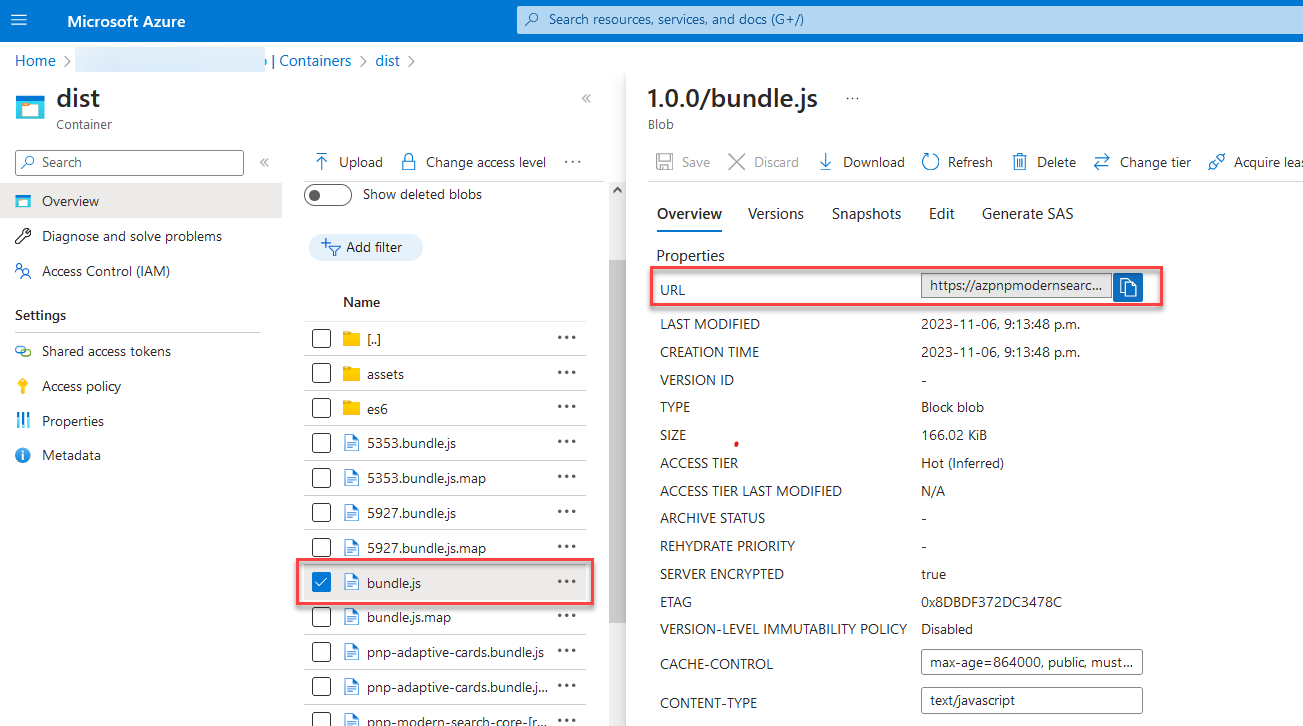Open more container toolbar options ellipsis

[x=572, y=162]
